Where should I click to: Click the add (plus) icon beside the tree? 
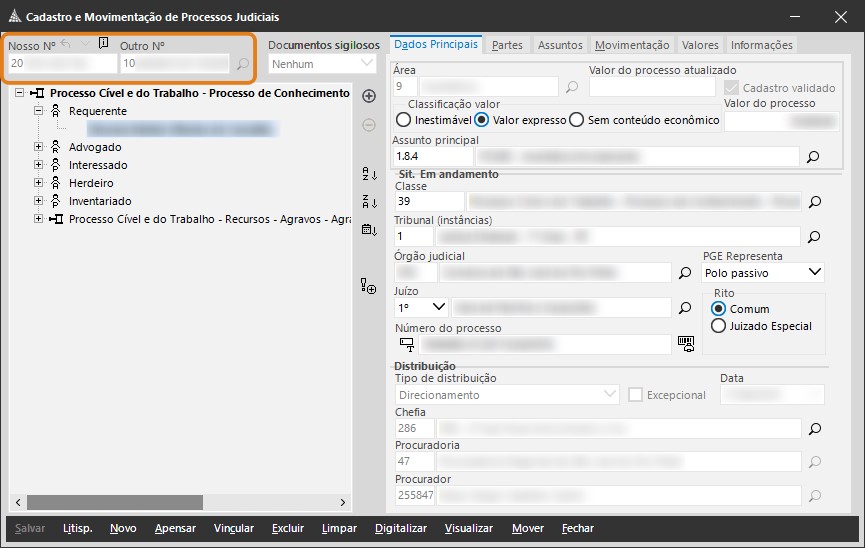368,96
